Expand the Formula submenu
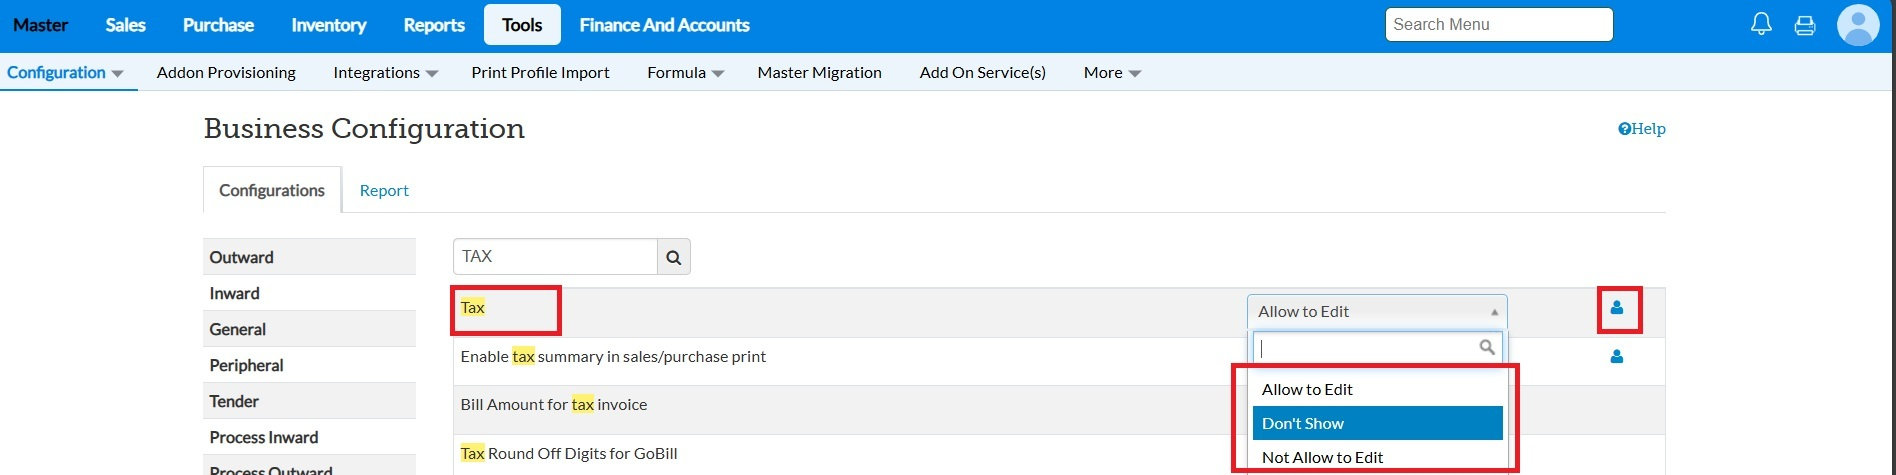1896x475 pixels. click(x=685, y=73)
